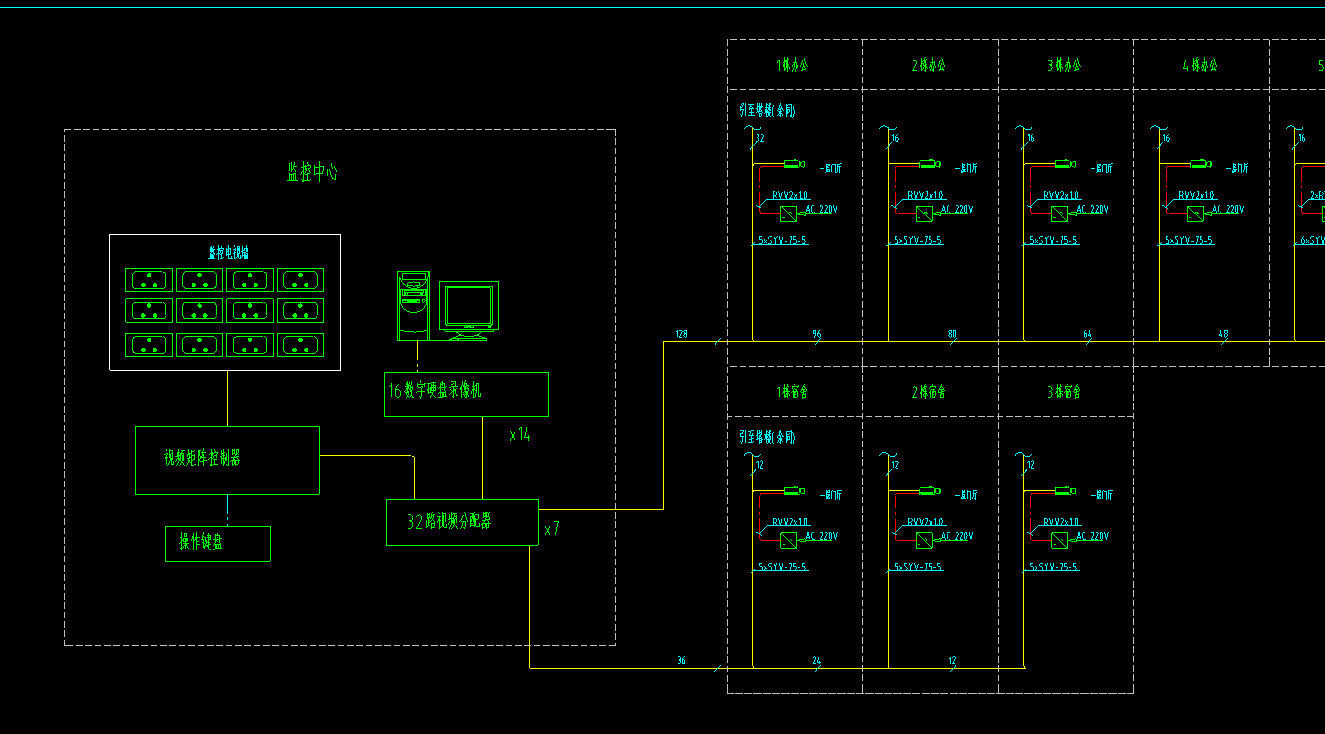
Task: Select 5xSYV-75-5 label in 1栋宿舍
Action: (782, 567)
